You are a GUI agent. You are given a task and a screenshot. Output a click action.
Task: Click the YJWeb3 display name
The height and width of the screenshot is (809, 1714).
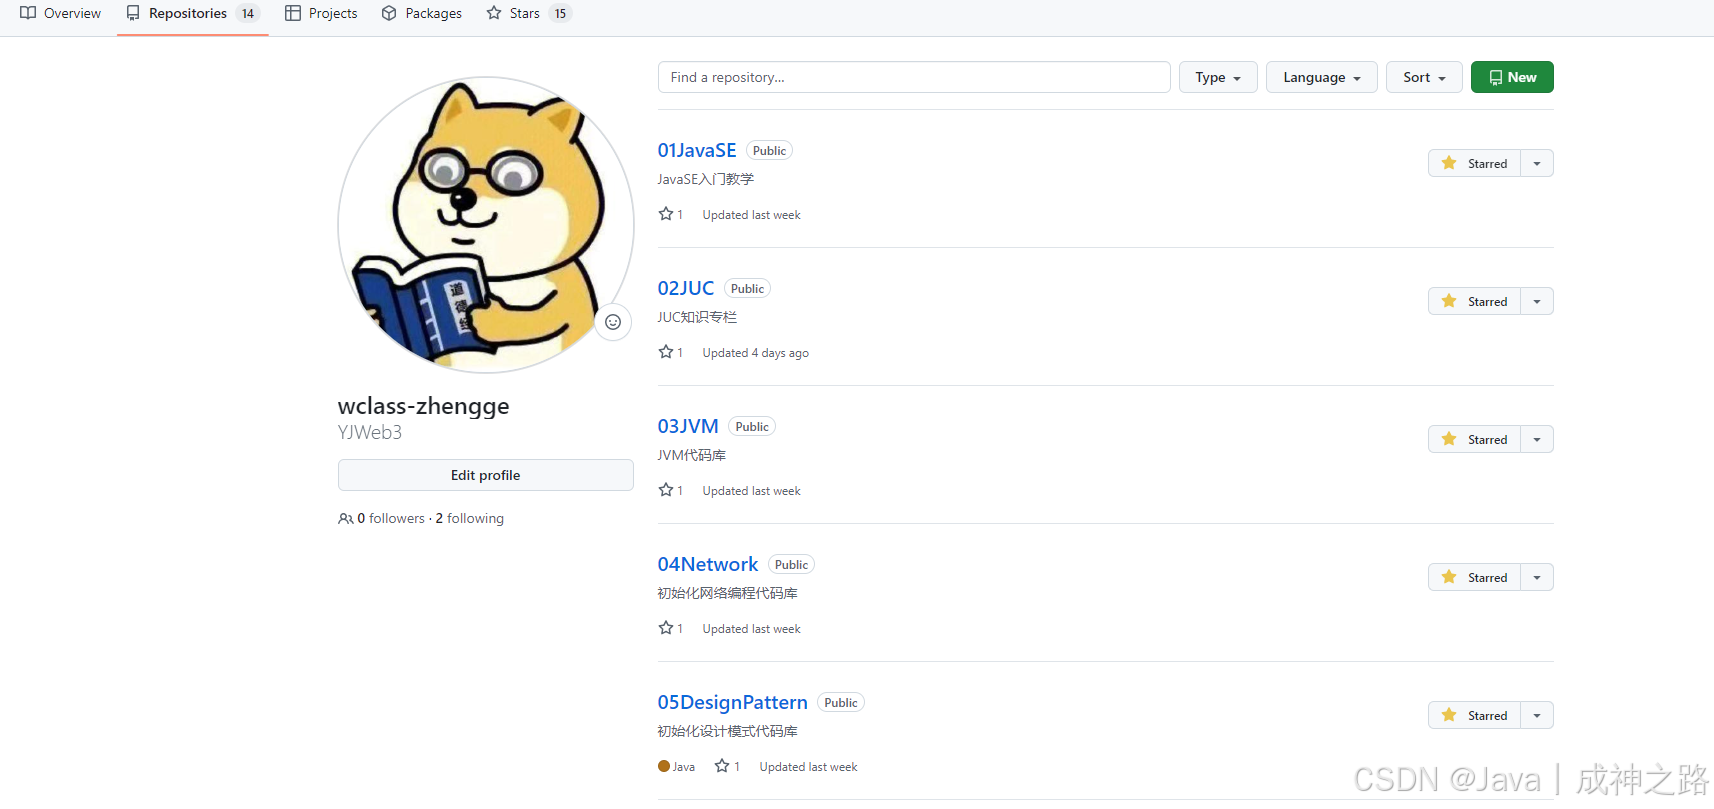[370, 432]
